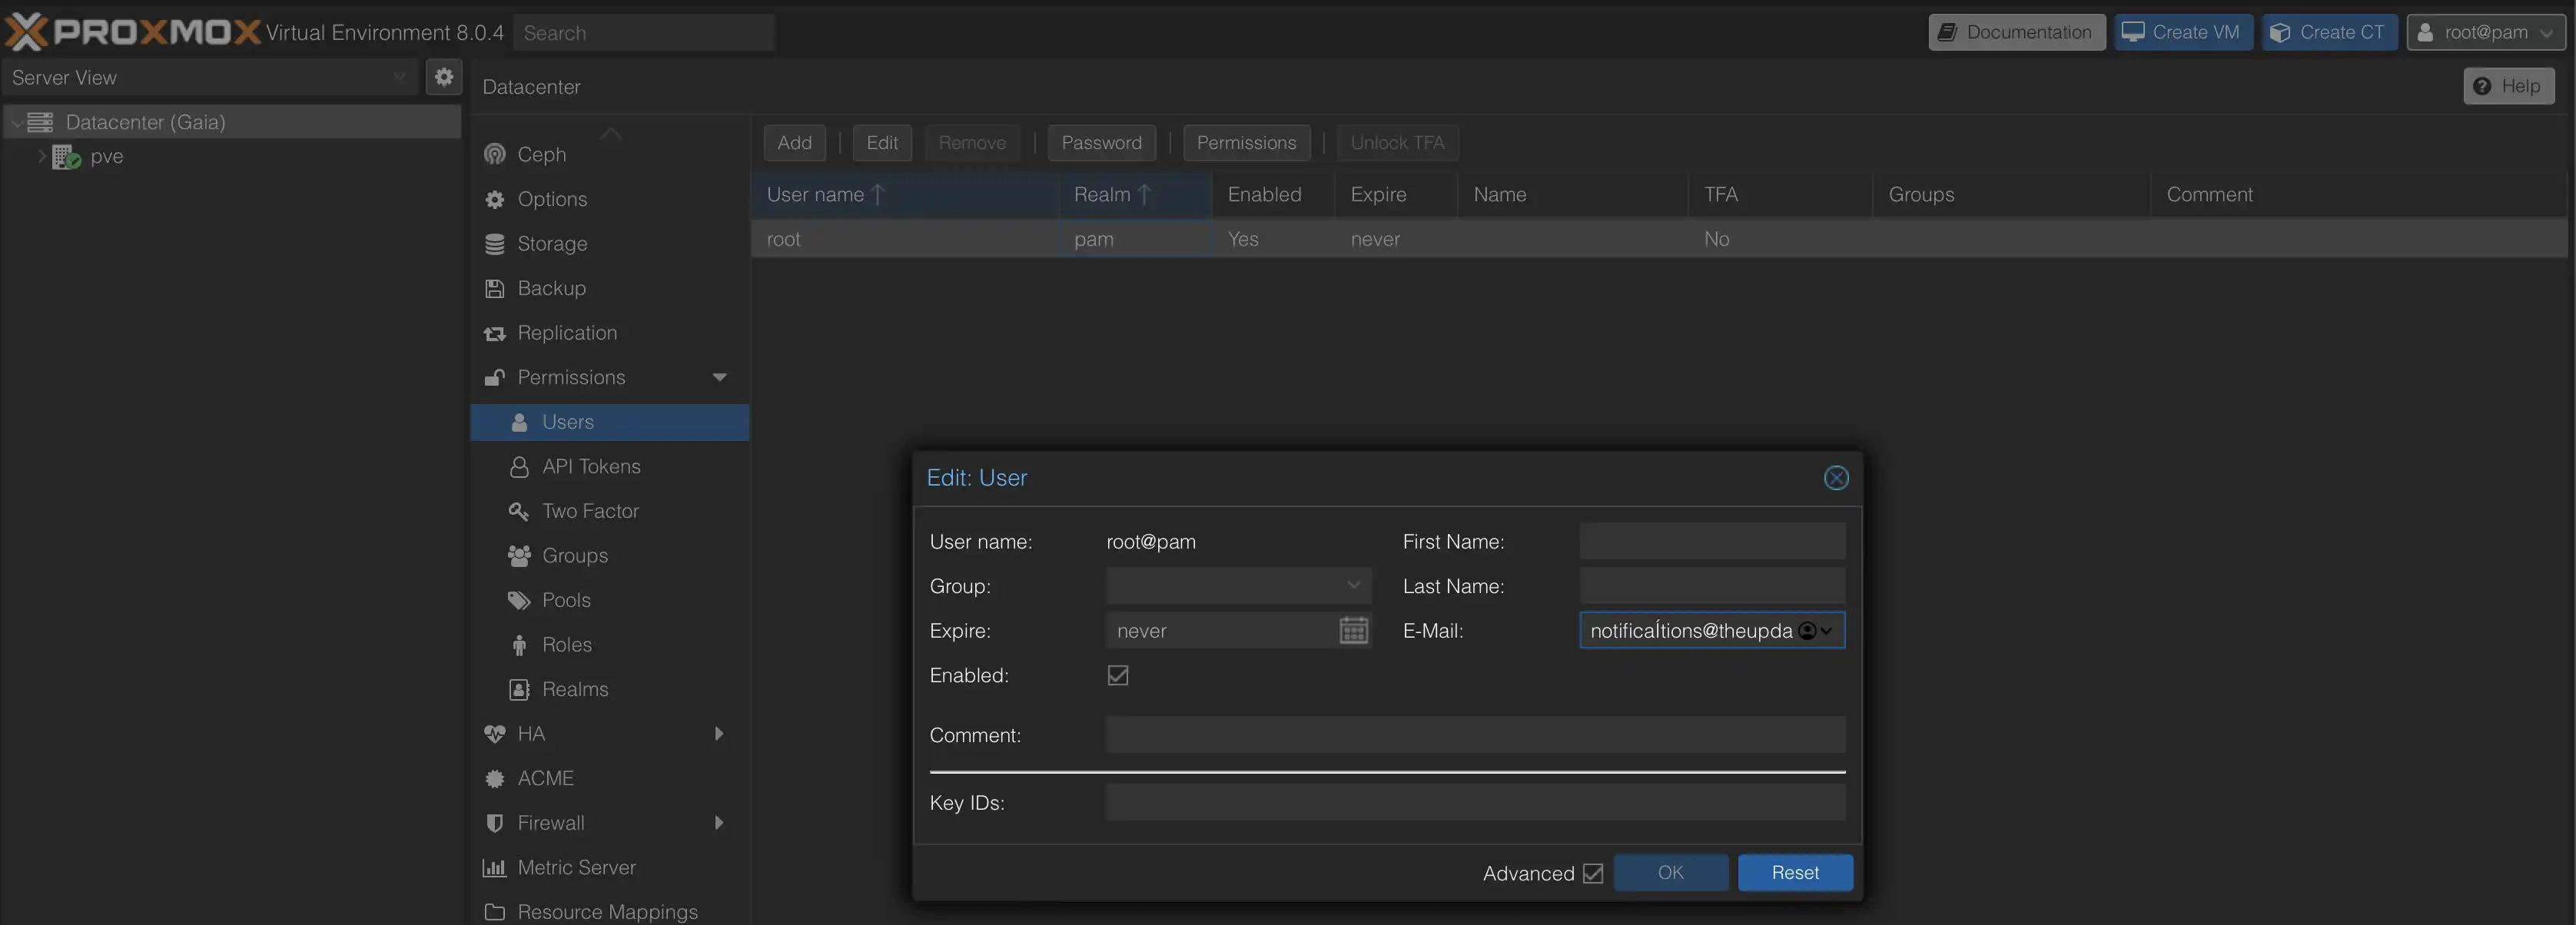2576x925 pixels.
Task: Click the Reset button in dialog
Action: point(1795,873)
